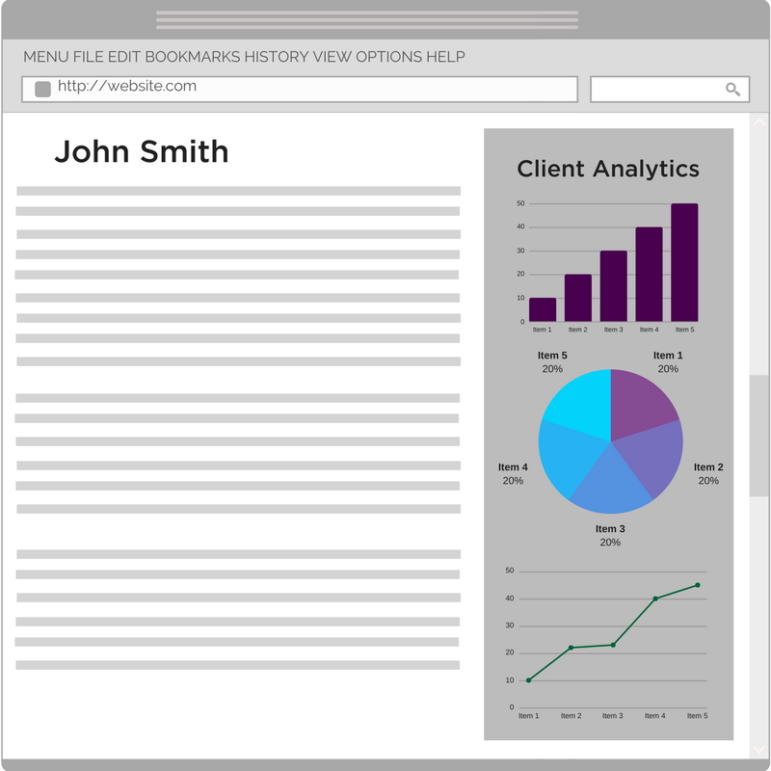Open the HISTORY menu
771x771 pixels.
tap(276, 57)
